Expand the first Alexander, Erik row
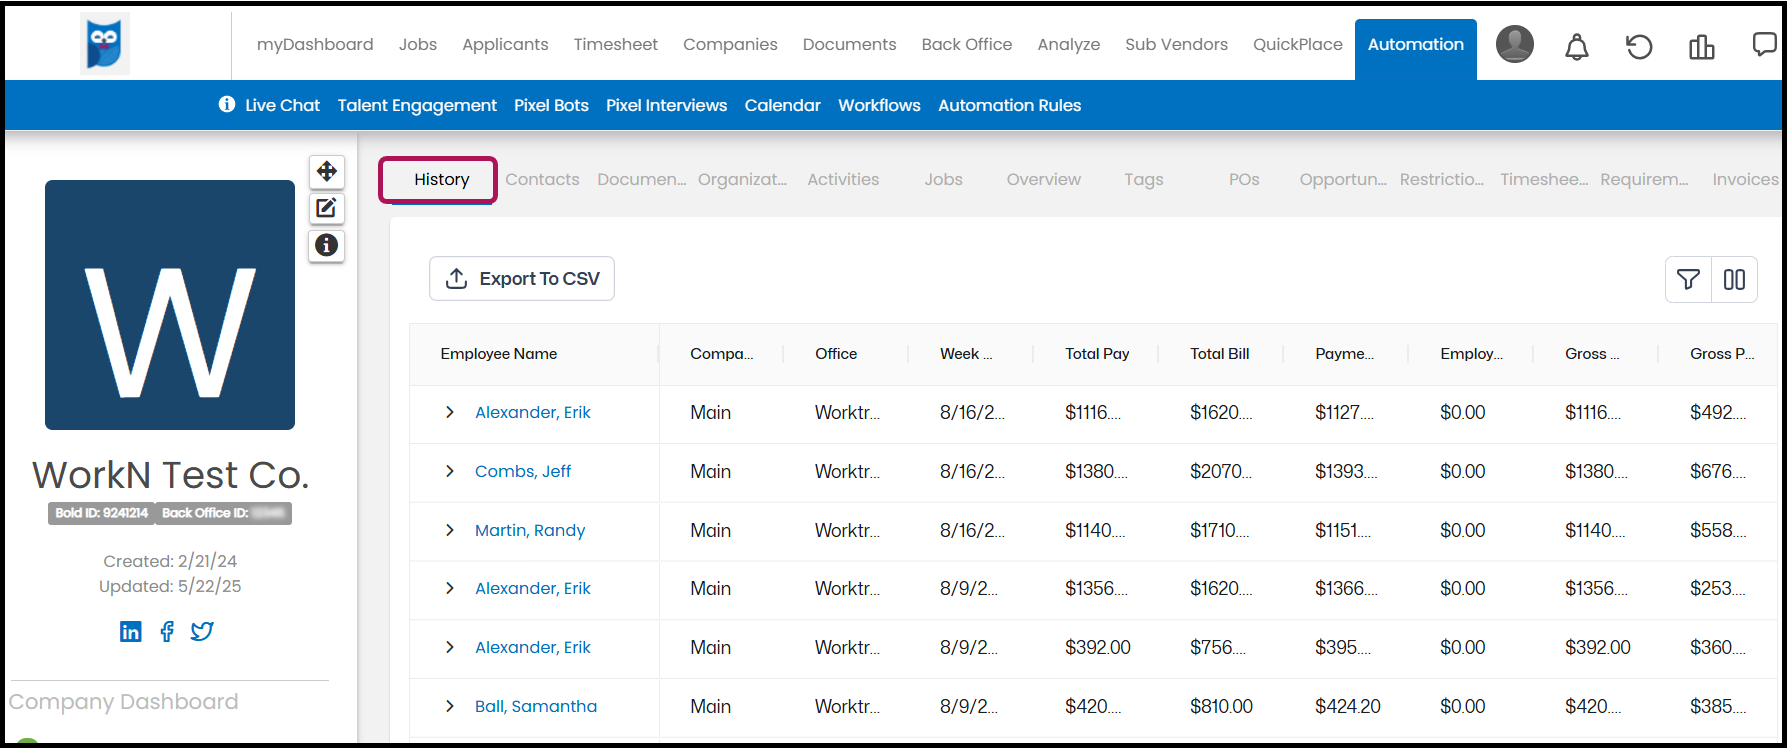The image size is (1787, 748). [x=450, y=412]
